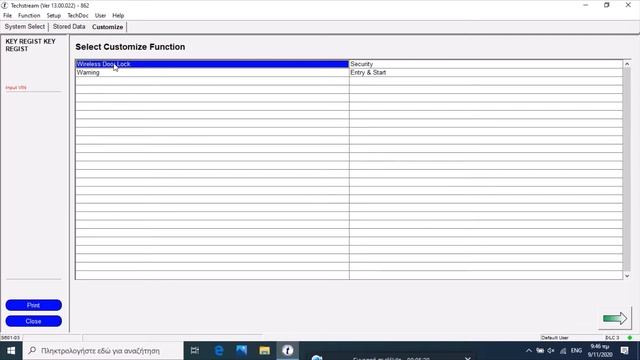Open the File menu
This screenshot has height=360, width=640.
pyautogui.click(x=7, y=16)
